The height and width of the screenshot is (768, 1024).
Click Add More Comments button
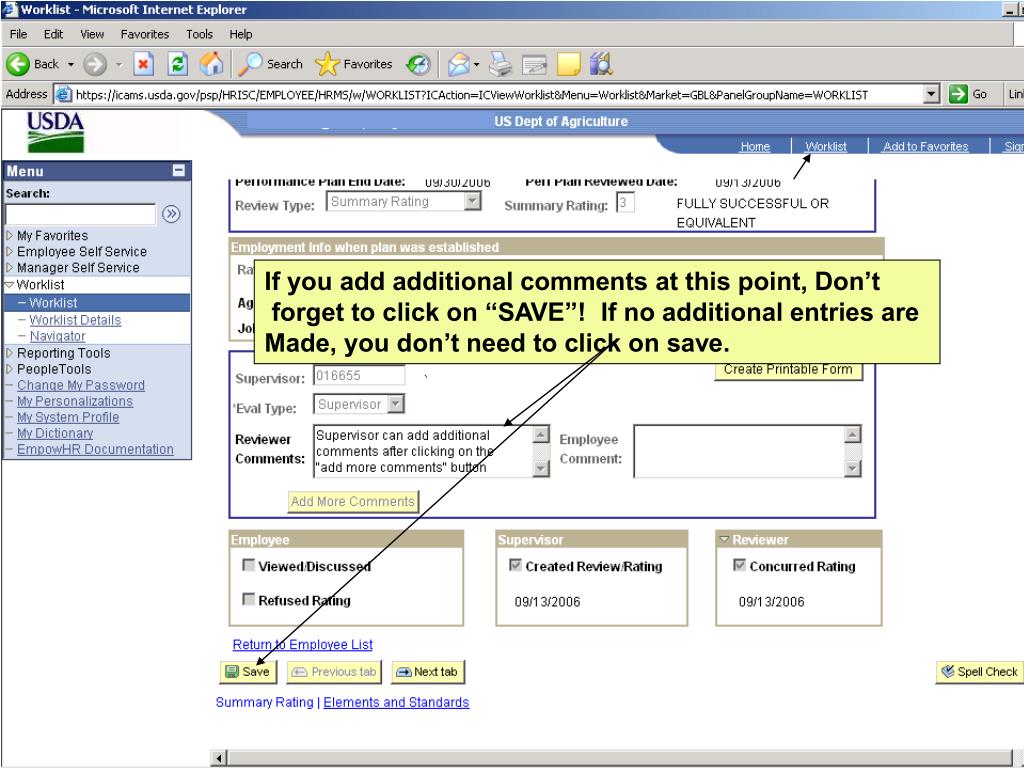click(353, 502)
